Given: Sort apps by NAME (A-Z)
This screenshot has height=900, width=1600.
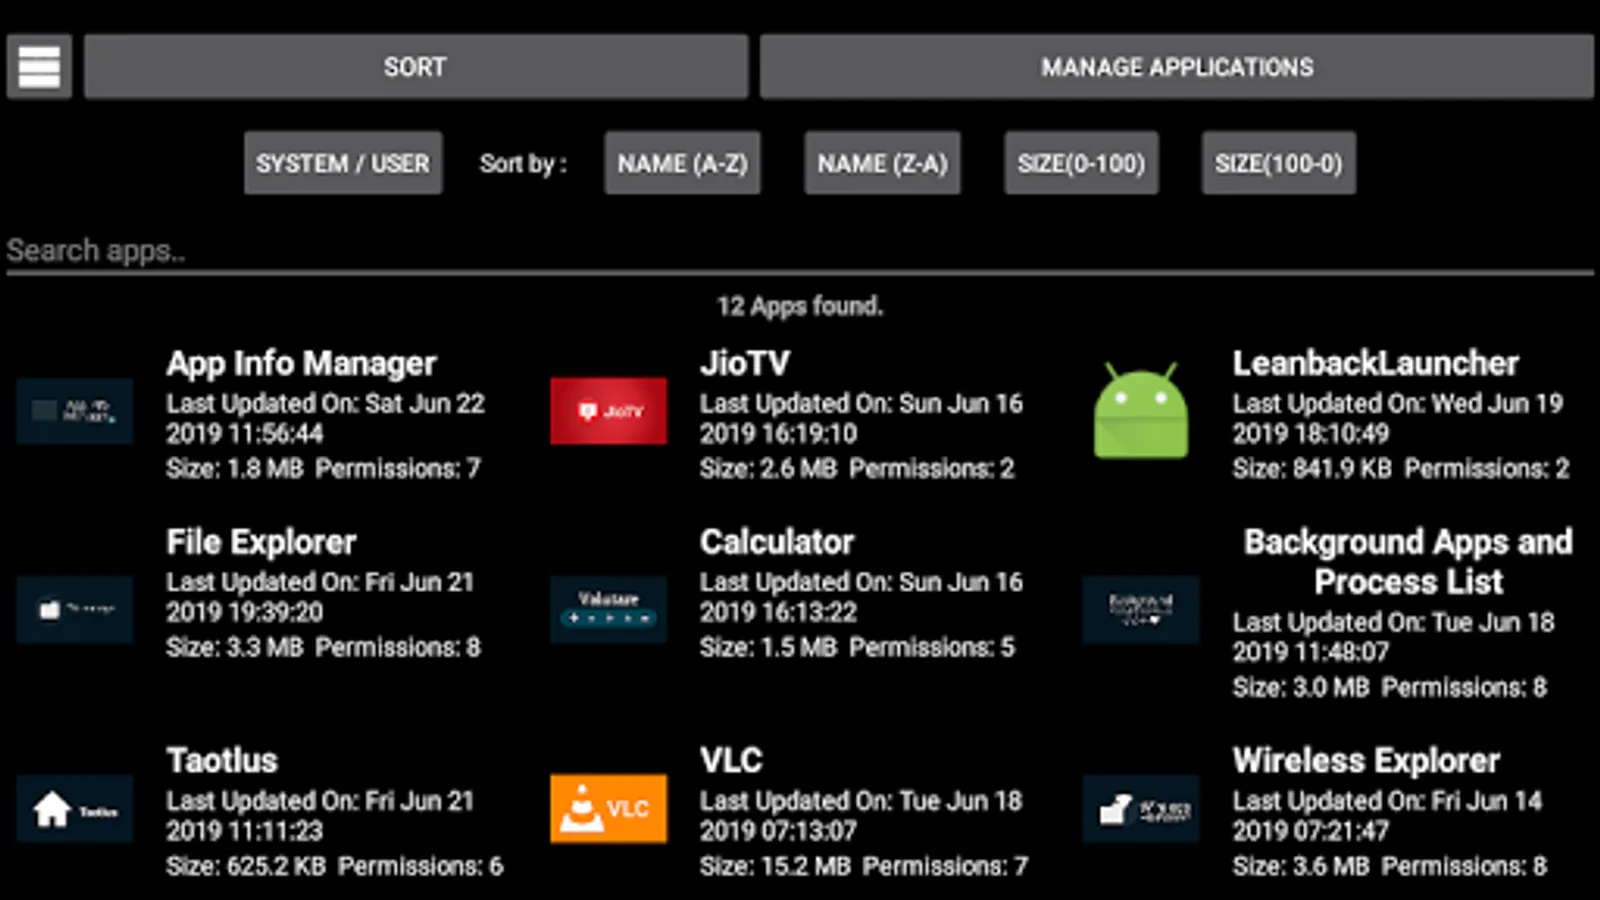Looking at the screenshot, I should [682, 163].
